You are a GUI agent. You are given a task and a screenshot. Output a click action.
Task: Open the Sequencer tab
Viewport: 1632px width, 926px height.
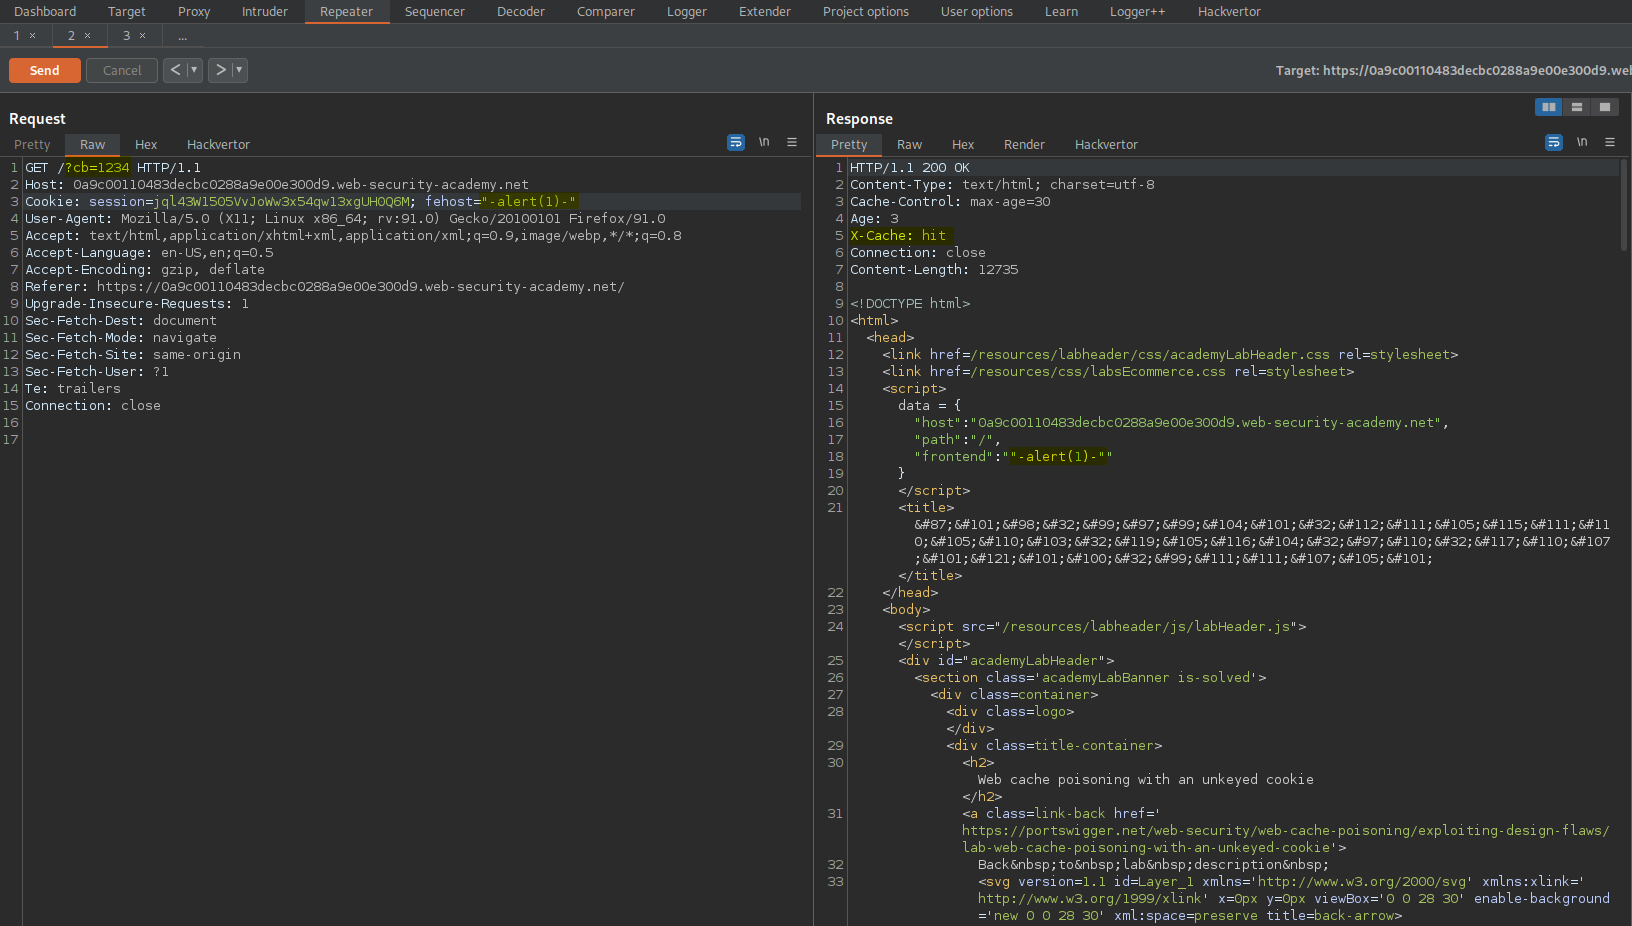(x=435, y=12)
